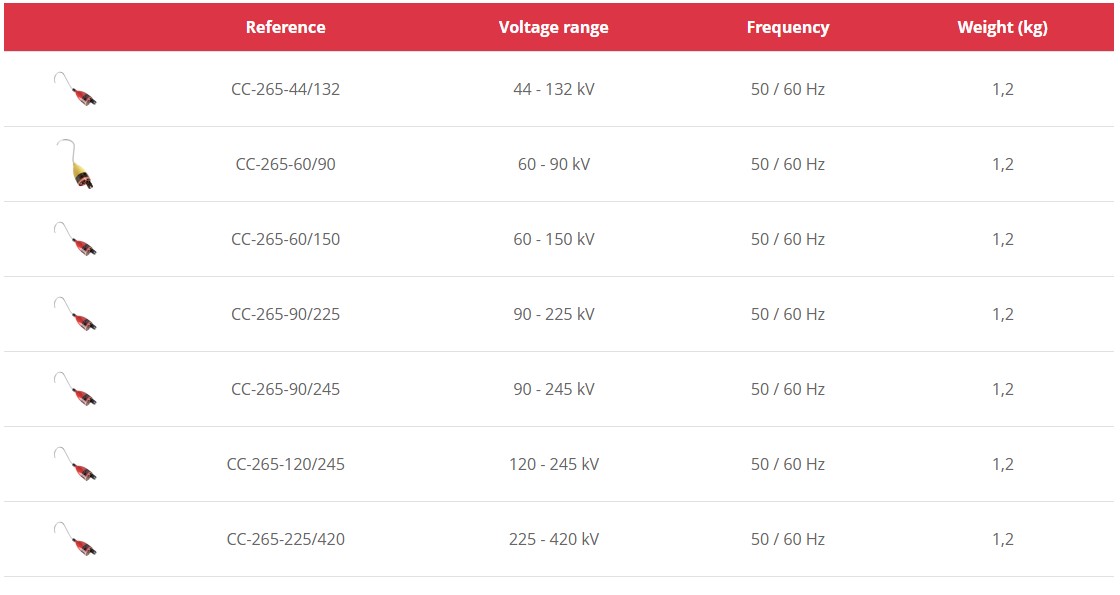Select reference CC-265-120/245
The width and height of the screenshot is (1120, 595).
coord(285,464)
